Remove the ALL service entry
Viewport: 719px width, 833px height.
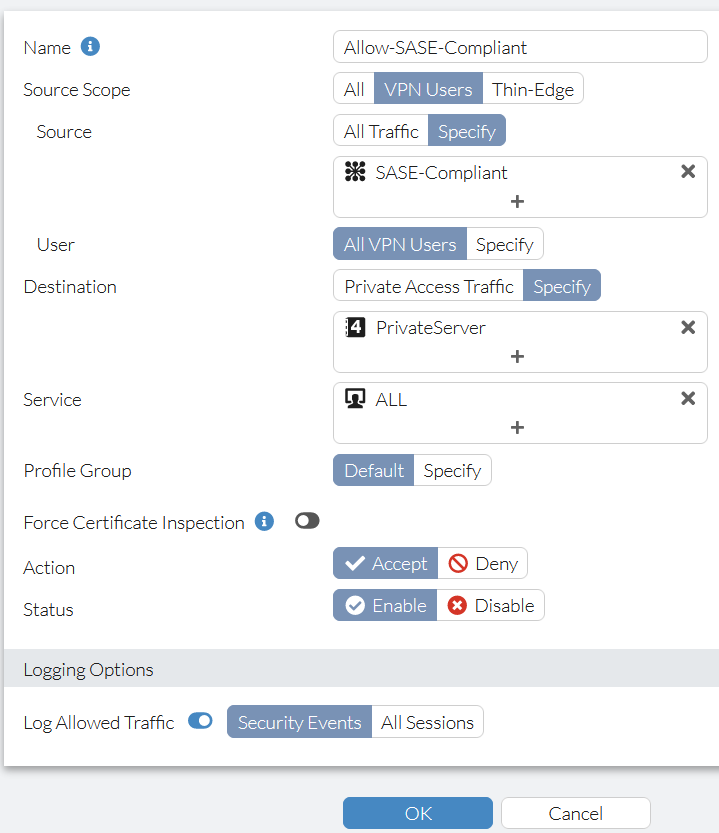tap(687, 397)
